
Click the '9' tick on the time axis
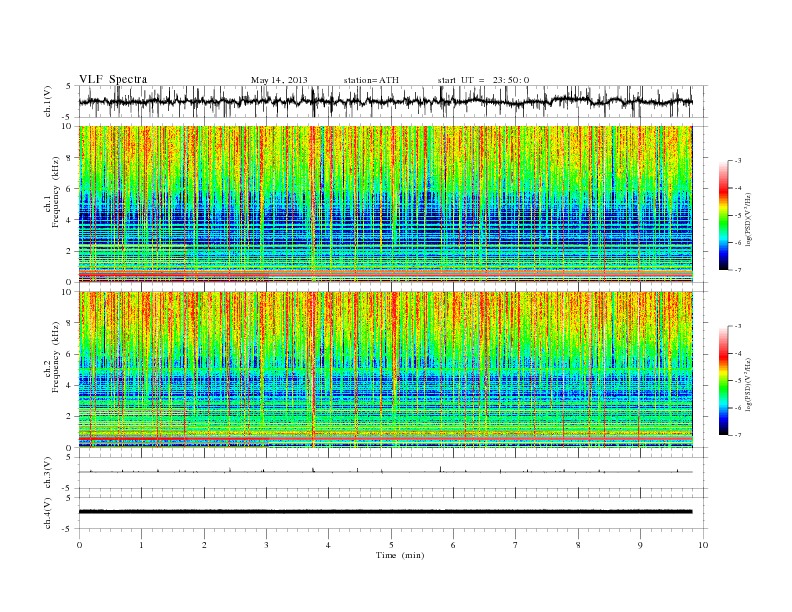pos(640,545)
